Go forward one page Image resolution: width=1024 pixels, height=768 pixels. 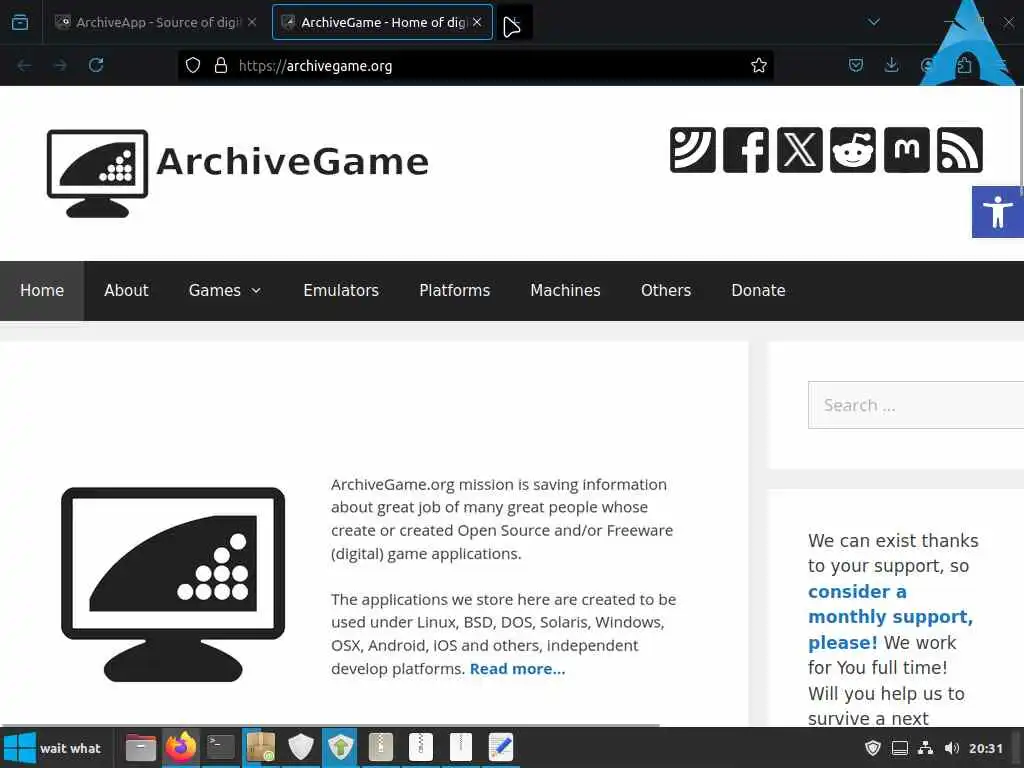60,65
